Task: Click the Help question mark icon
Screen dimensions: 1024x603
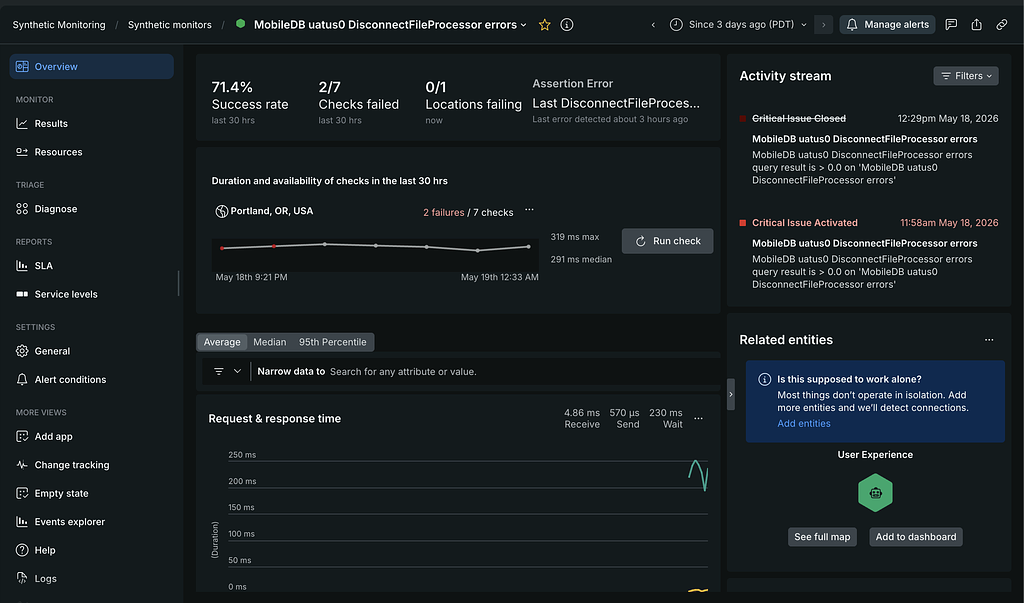Action: point(22,550)
